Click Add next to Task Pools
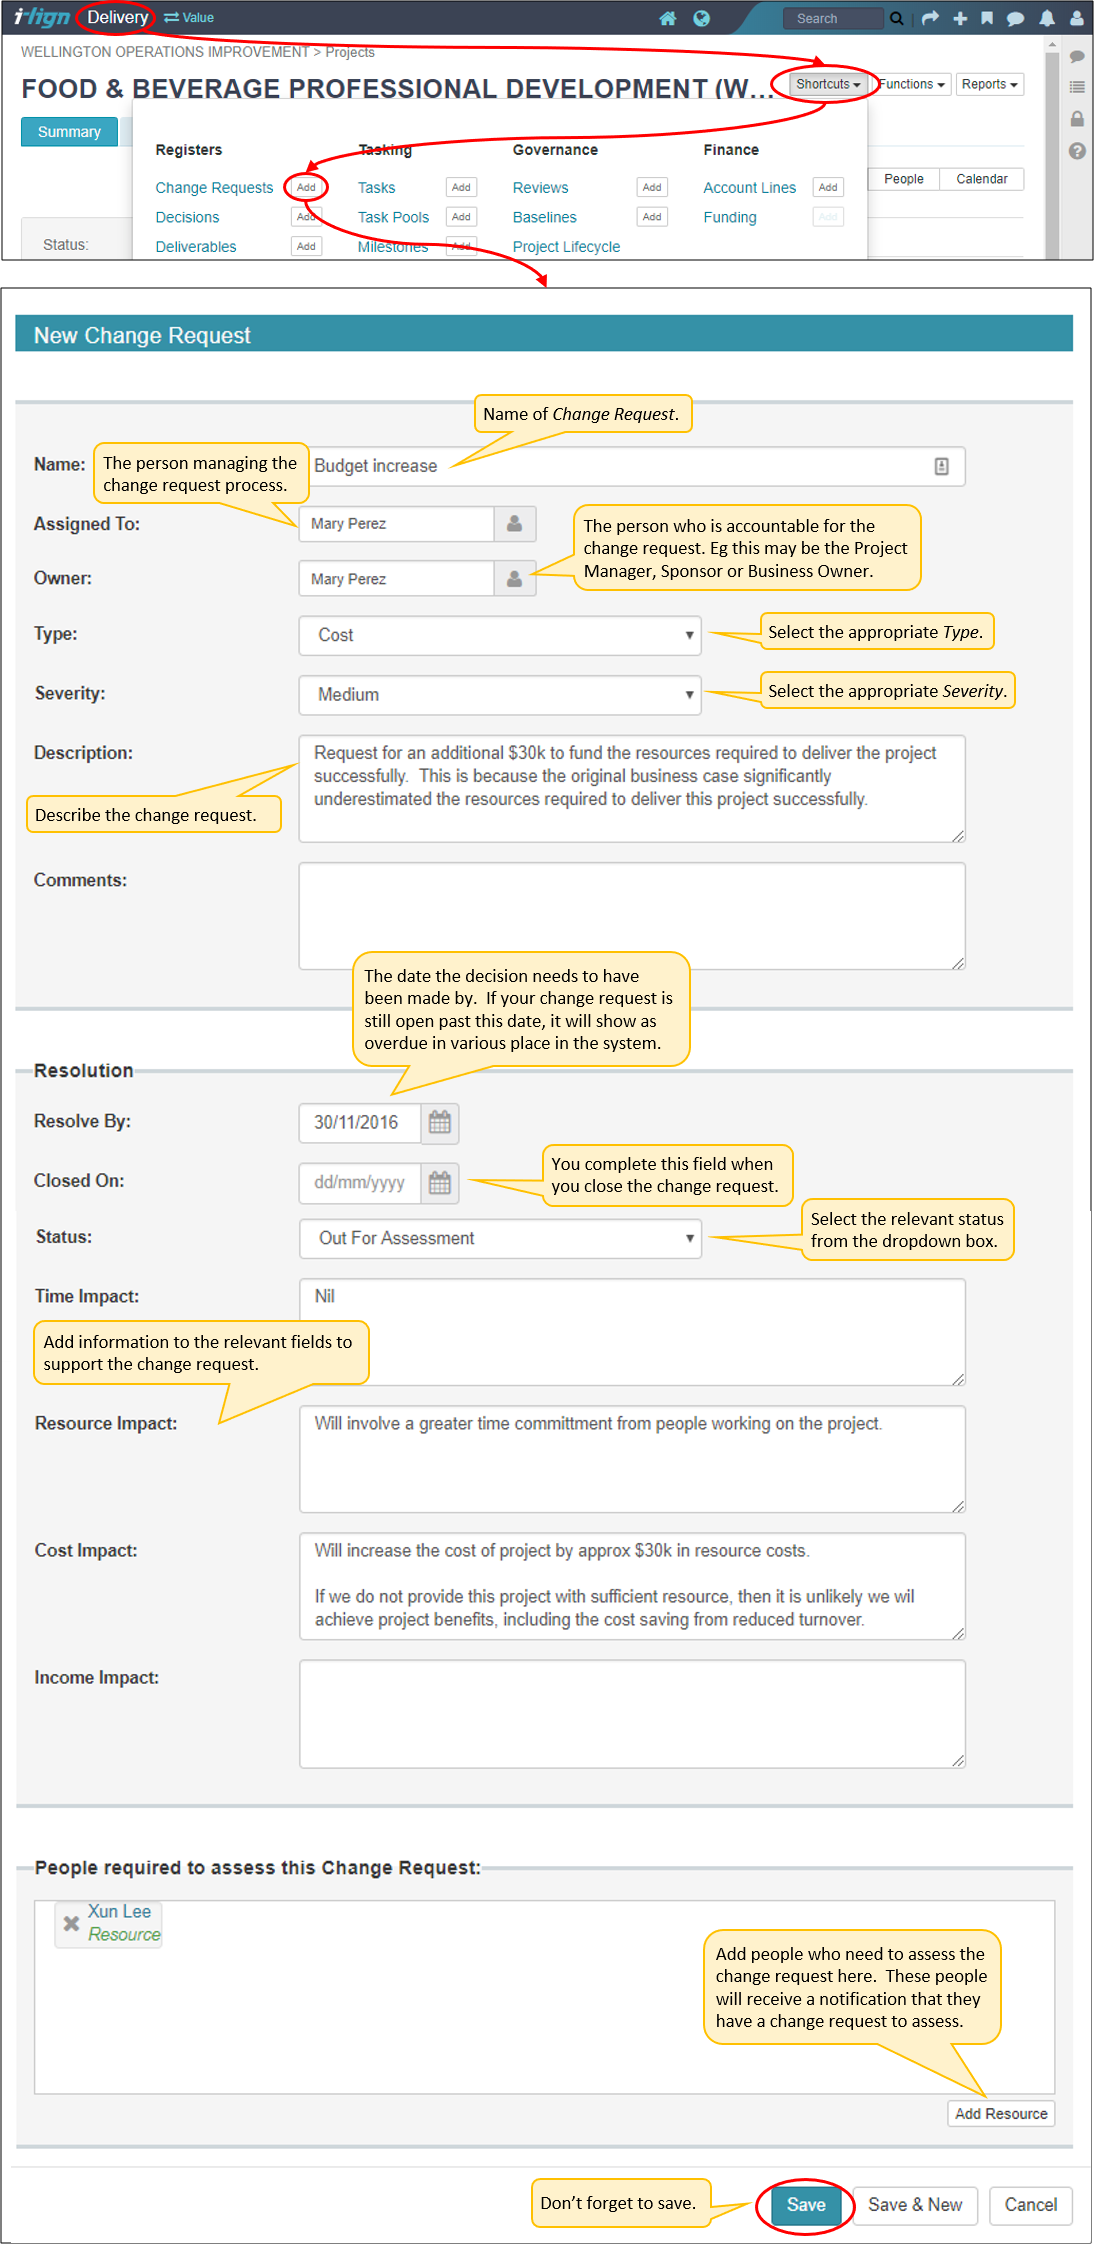This screenshot has width=1094, height=2244. point(461,217)
